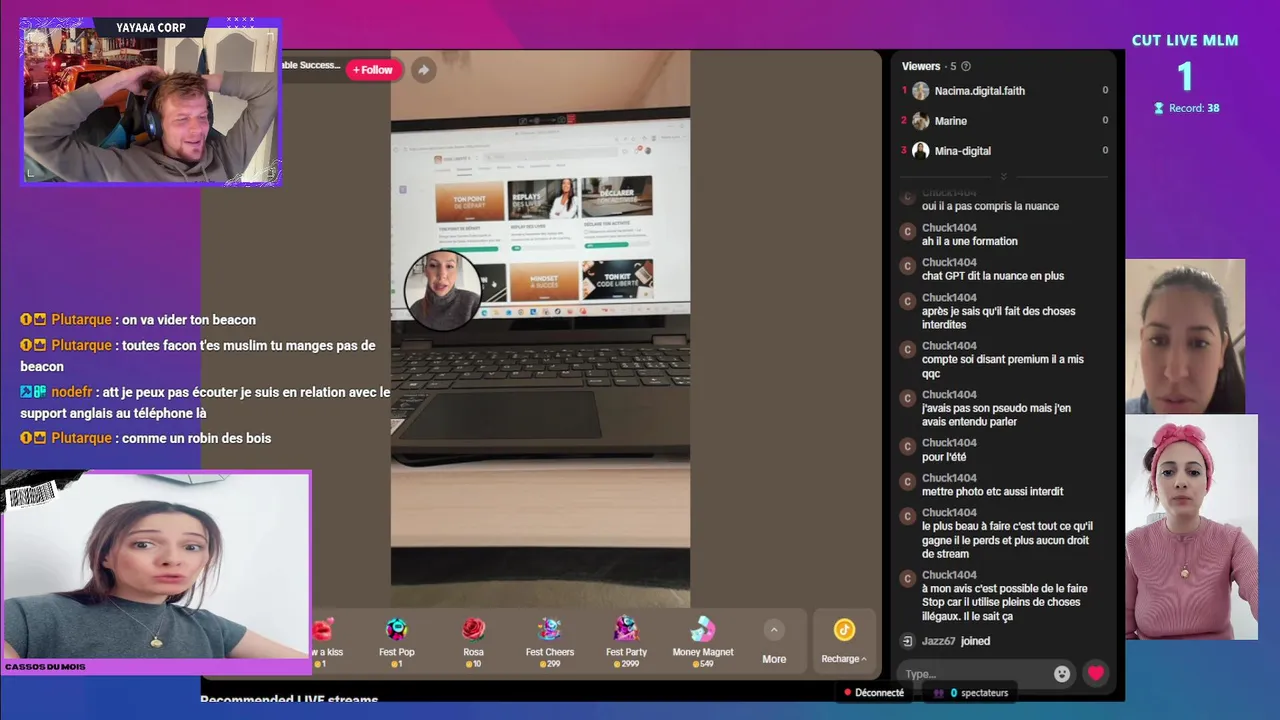Image resolution: width=1280 pixels, height=720 pixels.
Task: Click the red heart like button
Action: (x=1096, y=673)
